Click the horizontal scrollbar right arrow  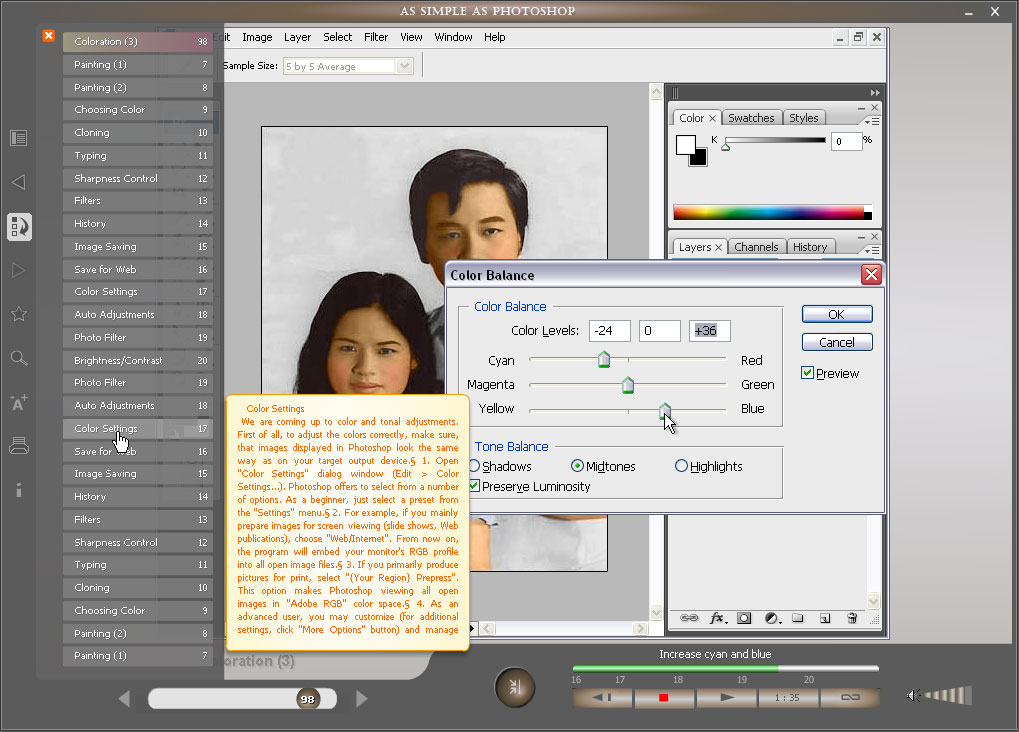641,629
